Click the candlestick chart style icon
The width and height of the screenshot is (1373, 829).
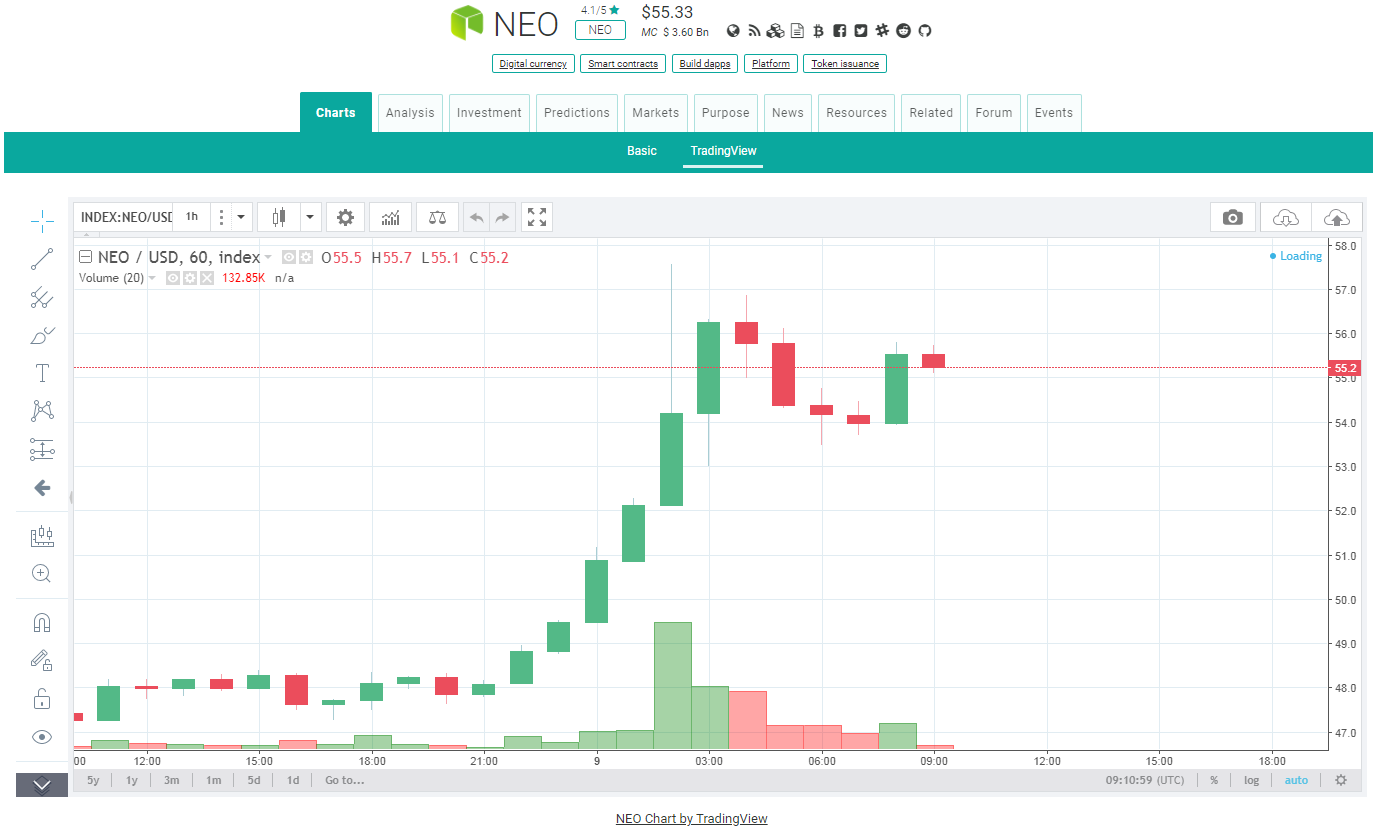click(x=279, y=217)
